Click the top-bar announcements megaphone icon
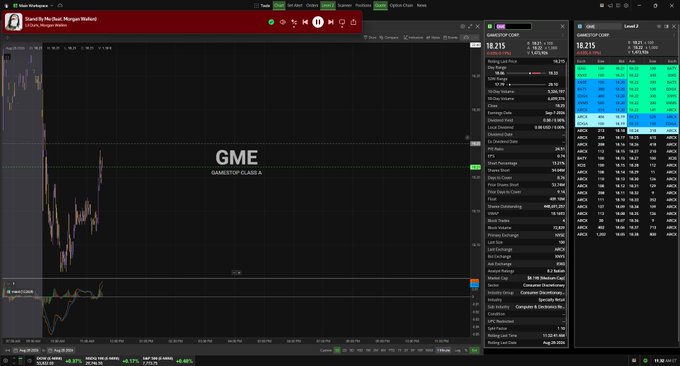 [610, 6]
